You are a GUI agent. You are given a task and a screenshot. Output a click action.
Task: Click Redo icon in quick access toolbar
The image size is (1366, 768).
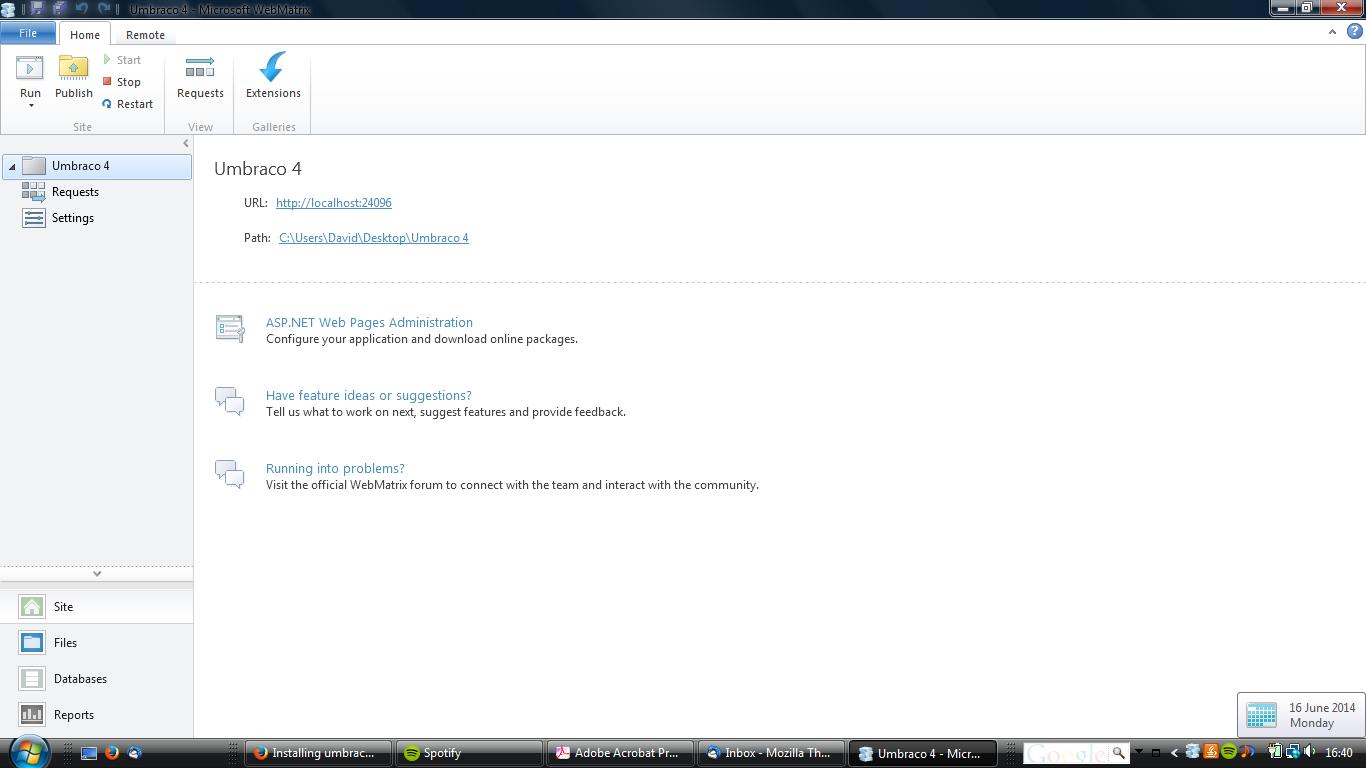(103, 9)
